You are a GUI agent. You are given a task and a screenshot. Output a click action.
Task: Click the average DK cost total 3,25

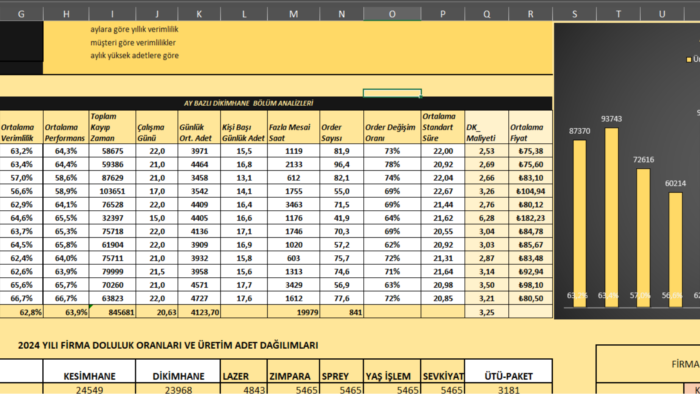point(487,312)
